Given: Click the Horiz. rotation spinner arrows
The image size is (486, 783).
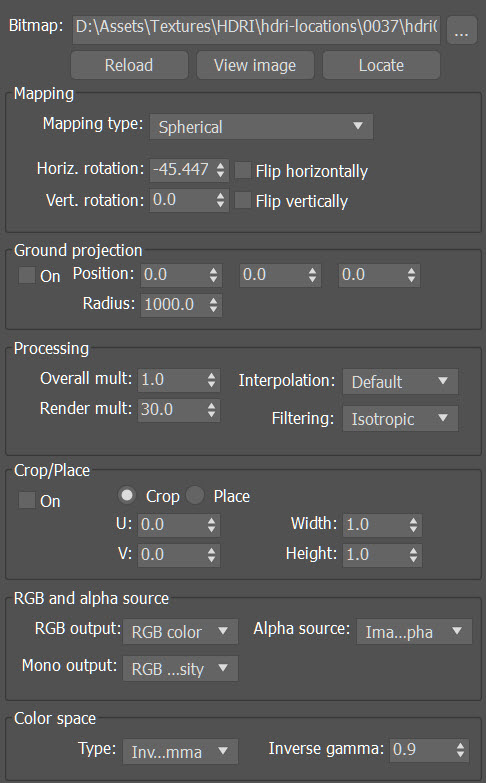Looking at the screenshot, I should click(x=220, y=170).
